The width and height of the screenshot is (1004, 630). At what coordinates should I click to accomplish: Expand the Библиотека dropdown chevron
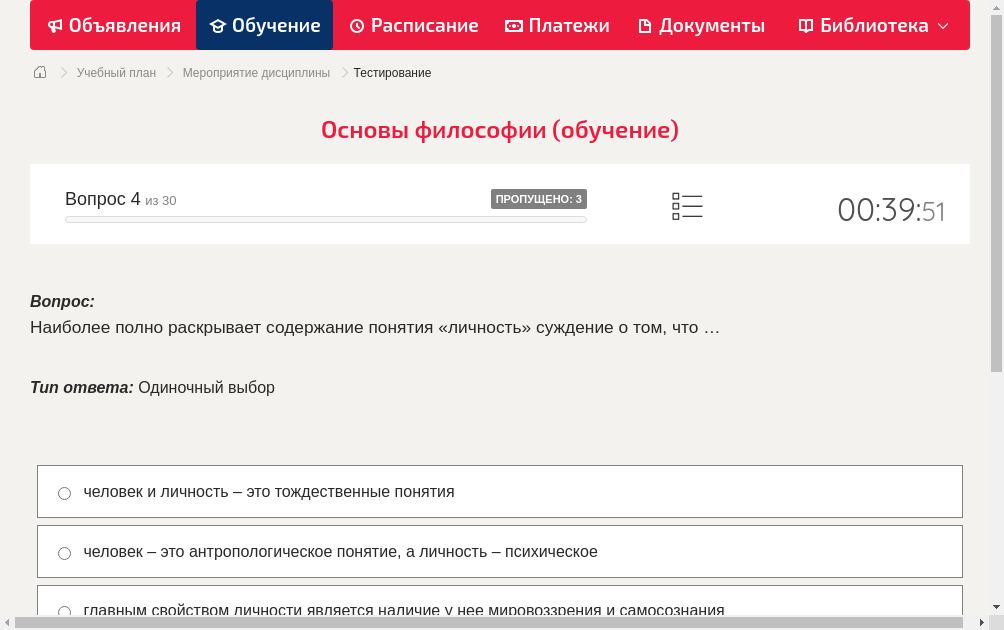[942, 25]
